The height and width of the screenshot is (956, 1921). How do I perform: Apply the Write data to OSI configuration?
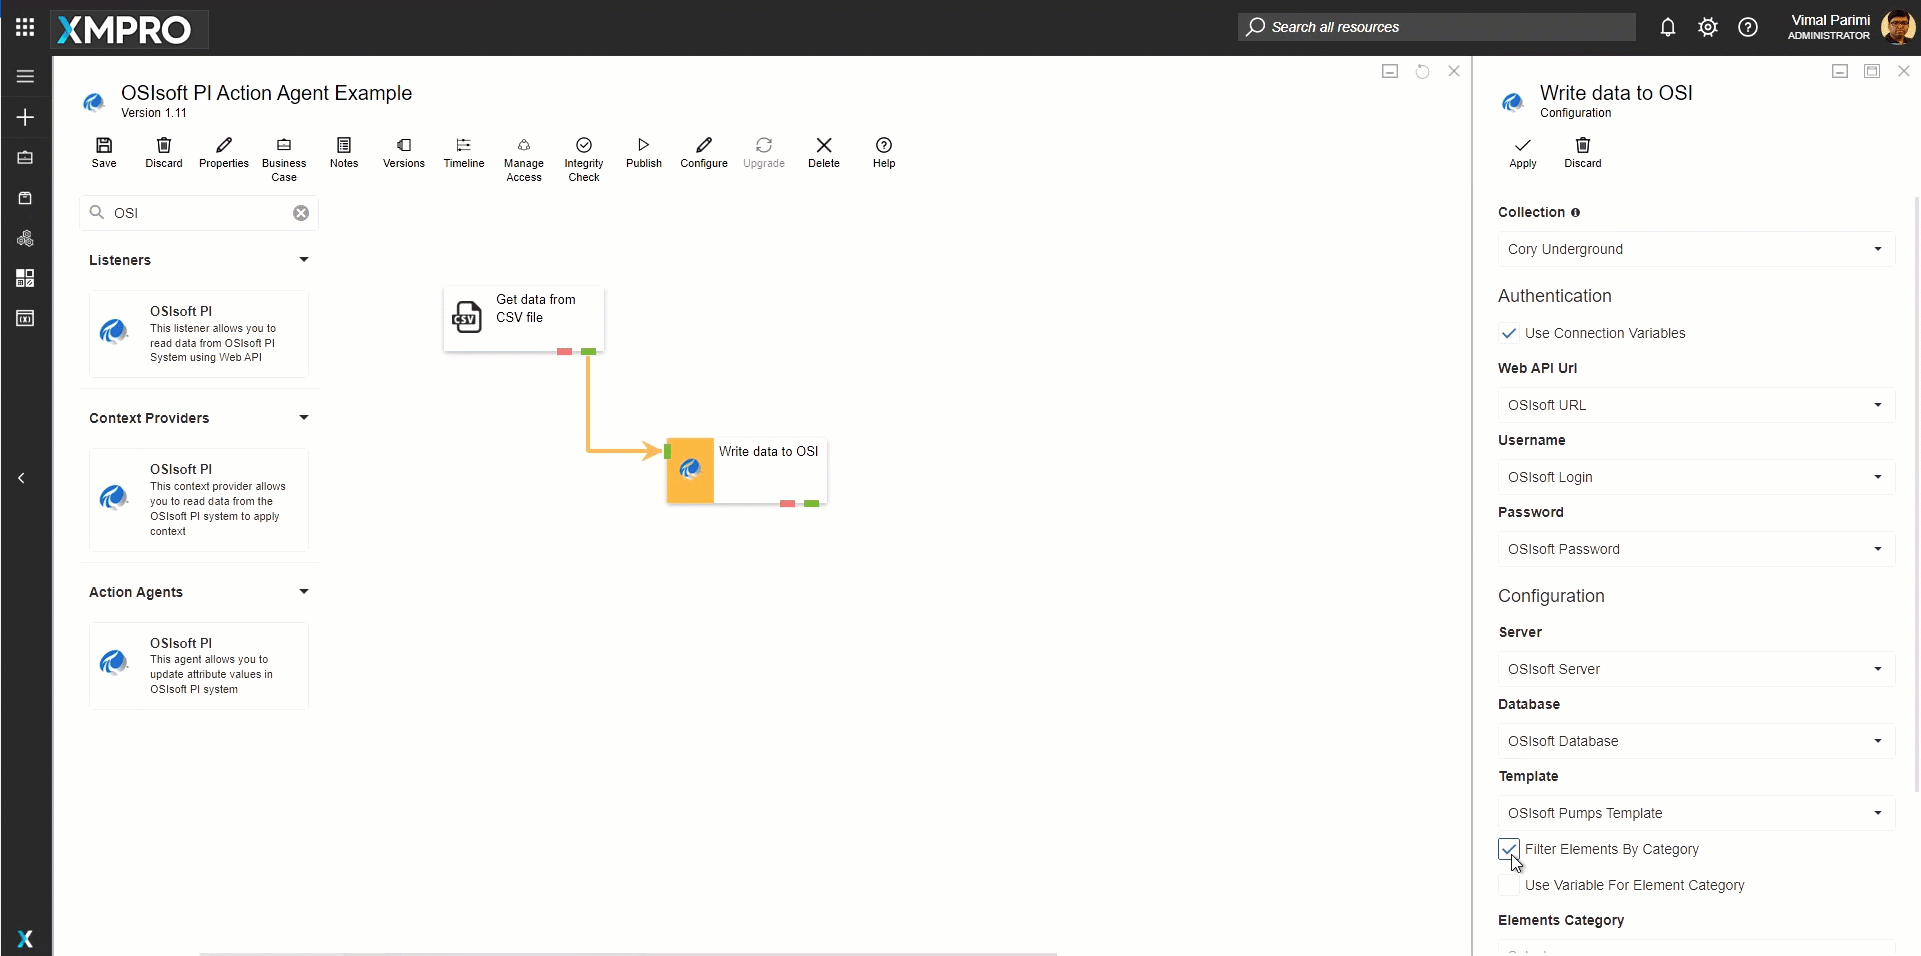pos(1522,152)
